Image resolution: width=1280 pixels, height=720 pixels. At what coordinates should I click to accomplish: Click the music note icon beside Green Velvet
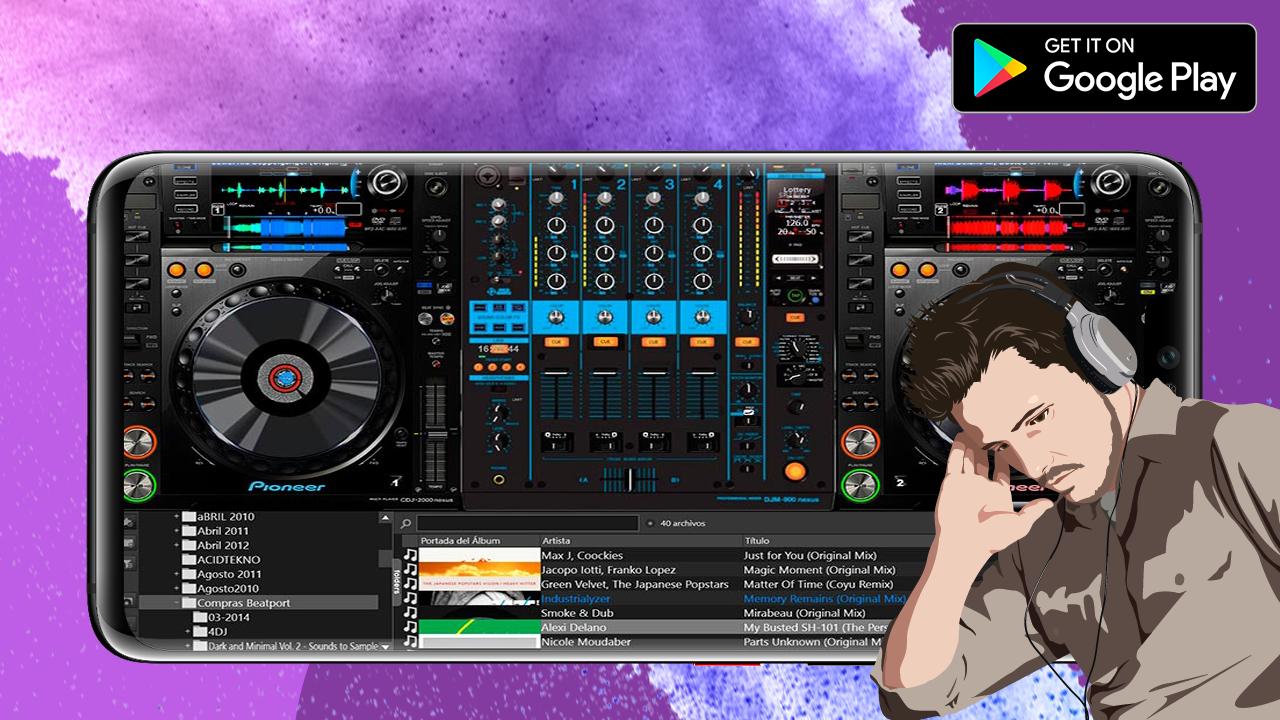click(410, 584)
